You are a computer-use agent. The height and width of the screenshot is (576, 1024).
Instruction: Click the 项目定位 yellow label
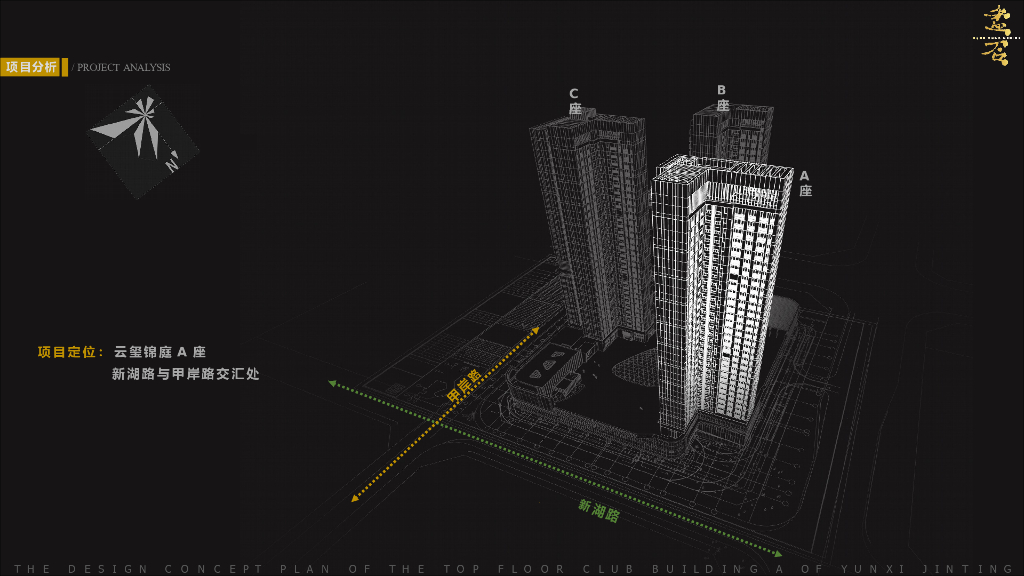(71, 353)
